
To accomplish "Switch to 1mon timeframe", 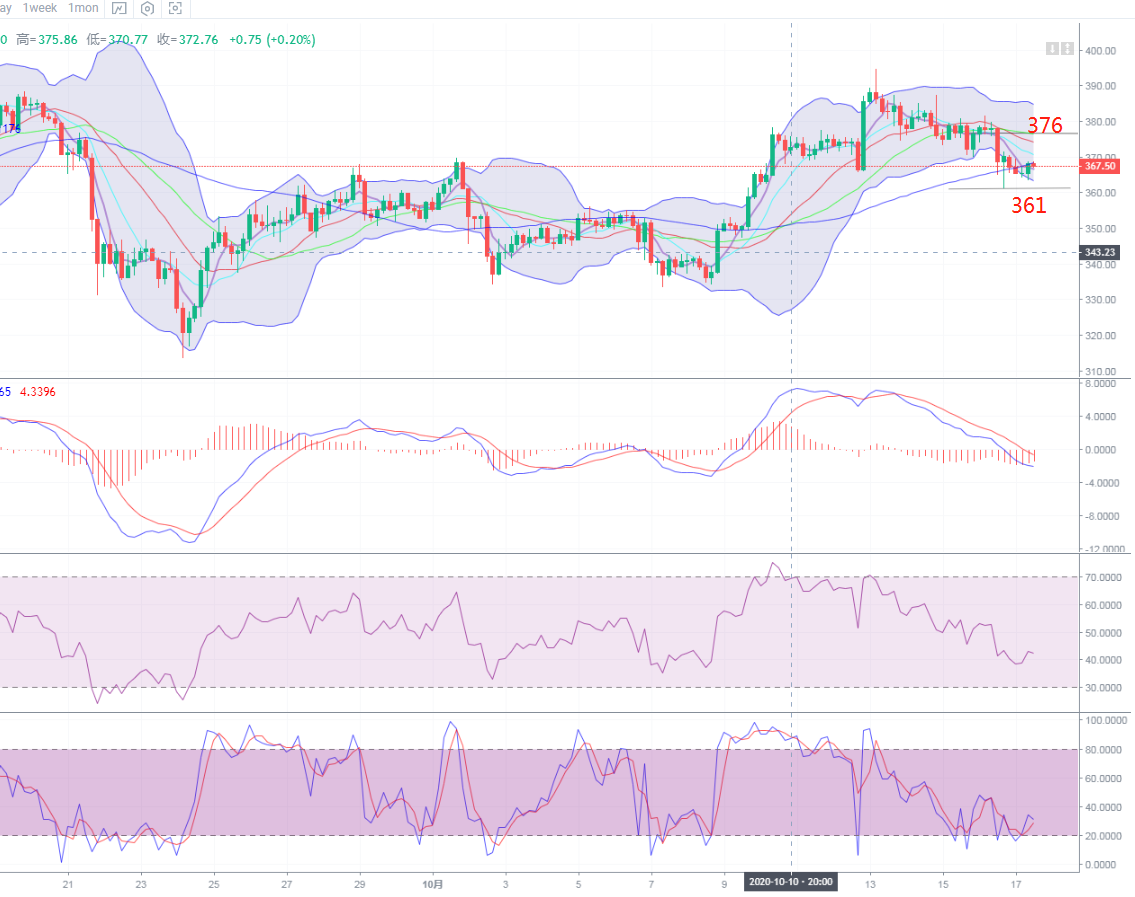I will pos(83,8).
